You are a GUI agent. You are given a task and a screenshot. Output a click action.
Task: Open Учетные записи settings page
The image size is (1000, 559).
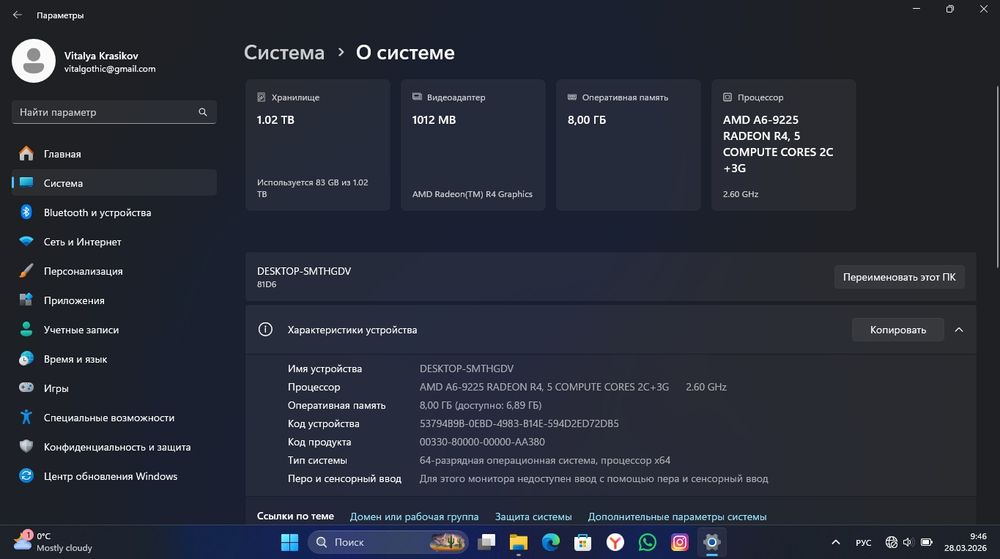click(114, 330)
